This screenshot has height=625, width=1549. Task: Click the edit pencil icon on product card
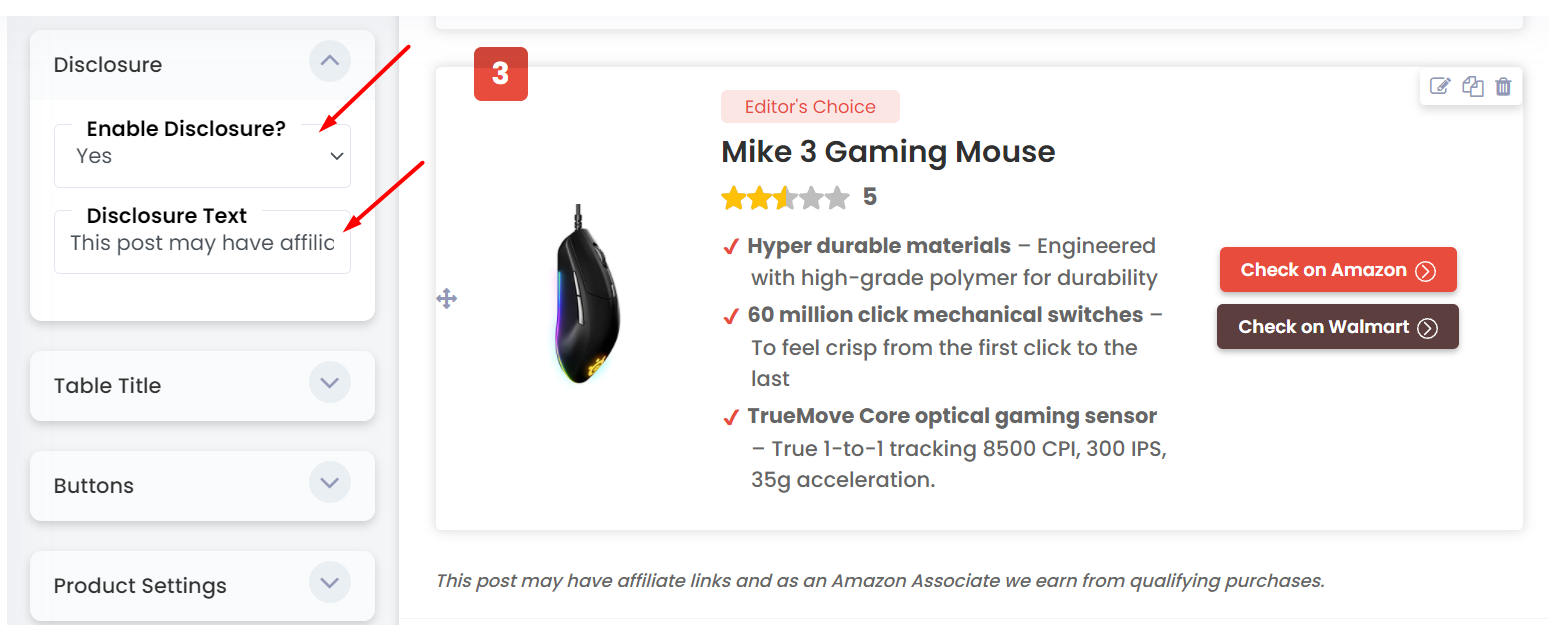point(1440,86)
